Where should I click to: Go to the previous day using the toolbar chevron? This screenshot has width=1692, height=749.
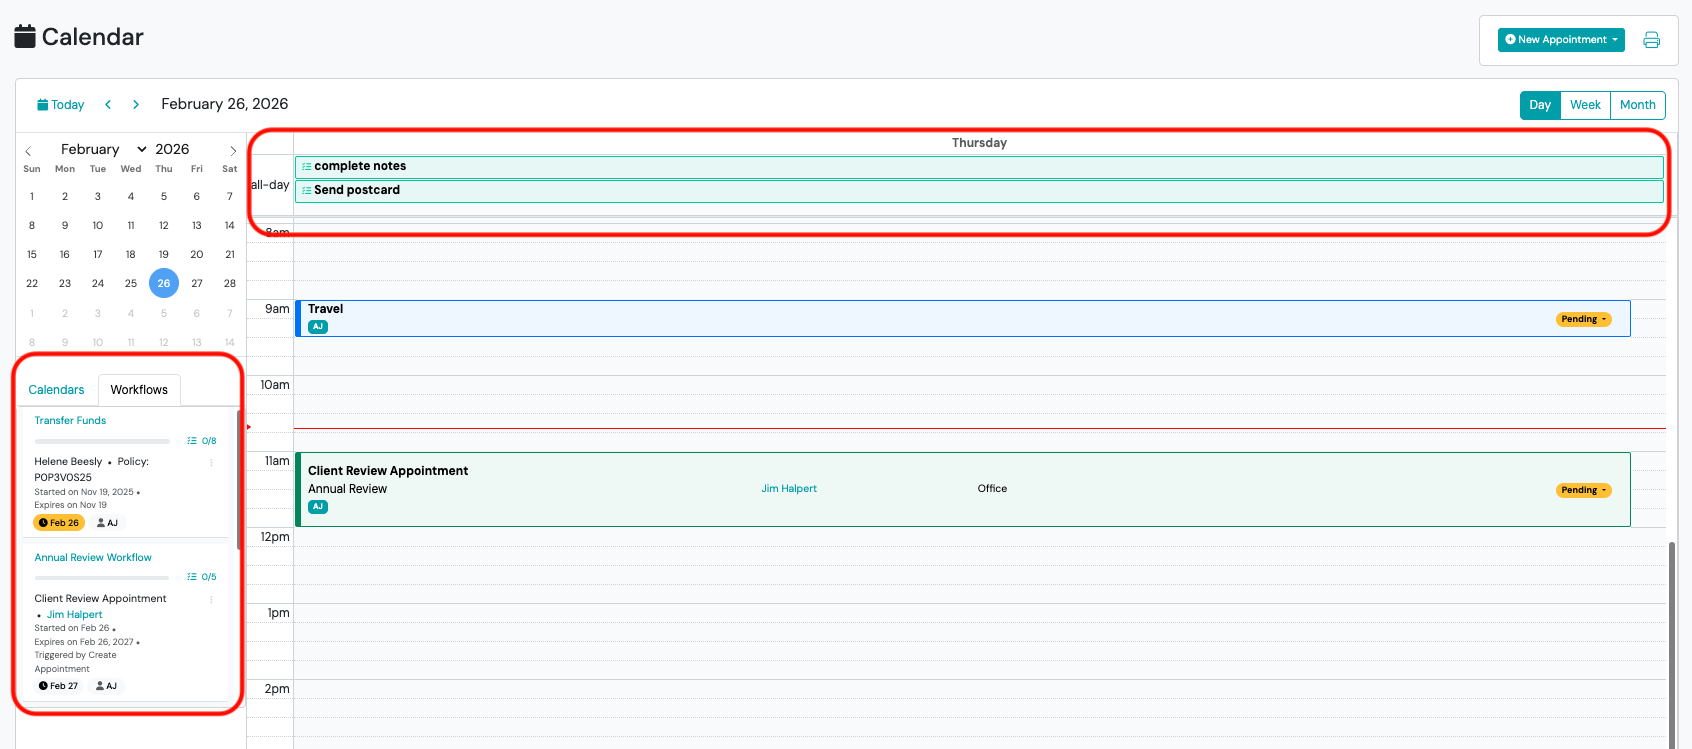click(108, 104)
